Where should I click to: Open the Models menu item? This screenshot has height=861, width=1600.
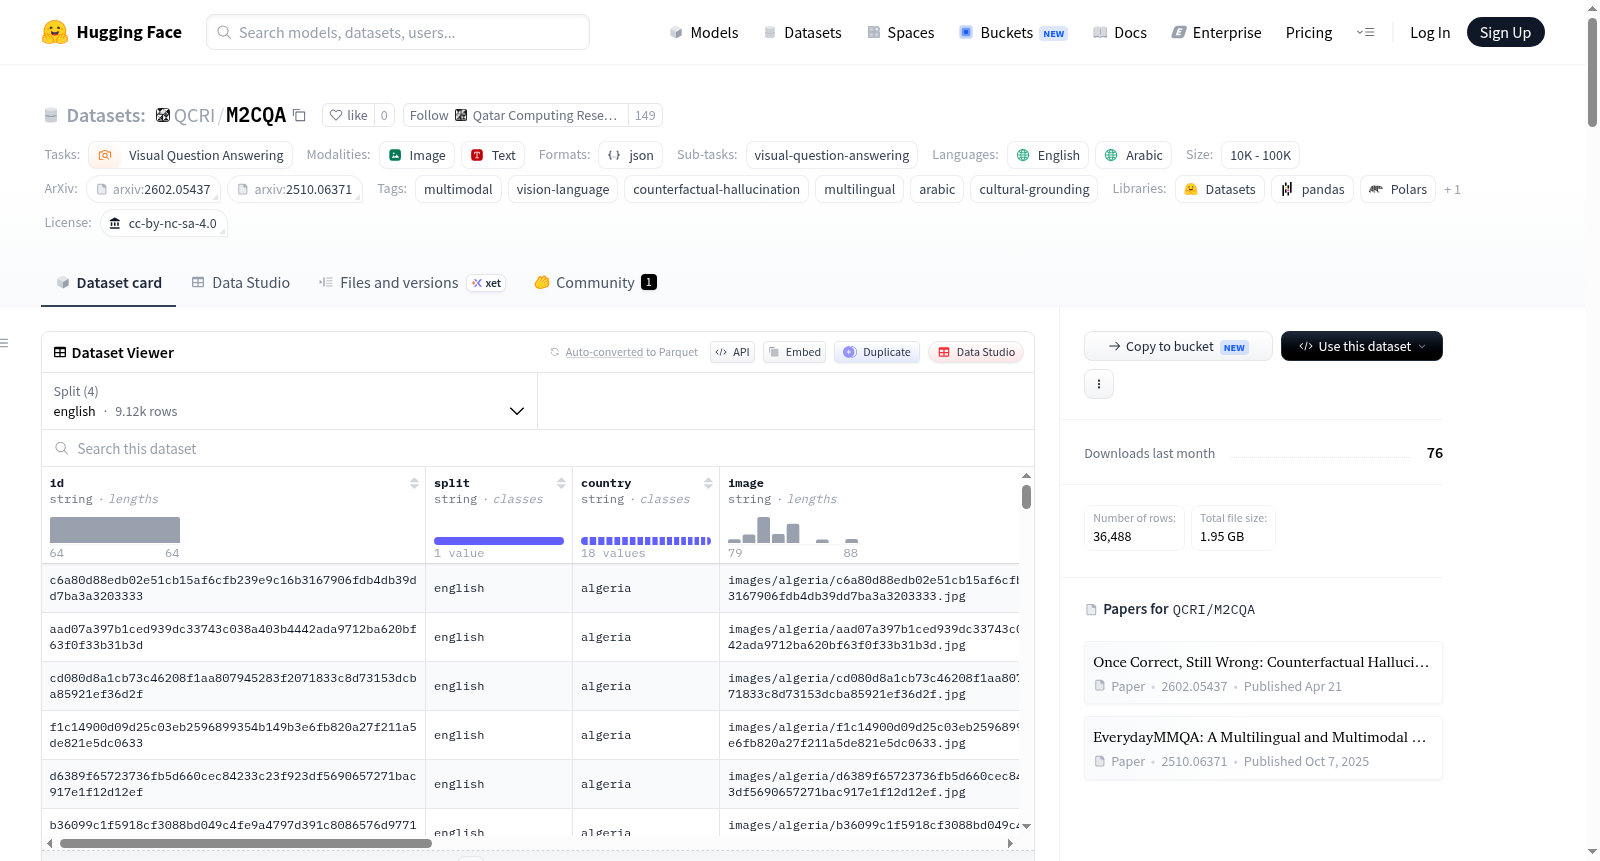(x=704, y=32)
